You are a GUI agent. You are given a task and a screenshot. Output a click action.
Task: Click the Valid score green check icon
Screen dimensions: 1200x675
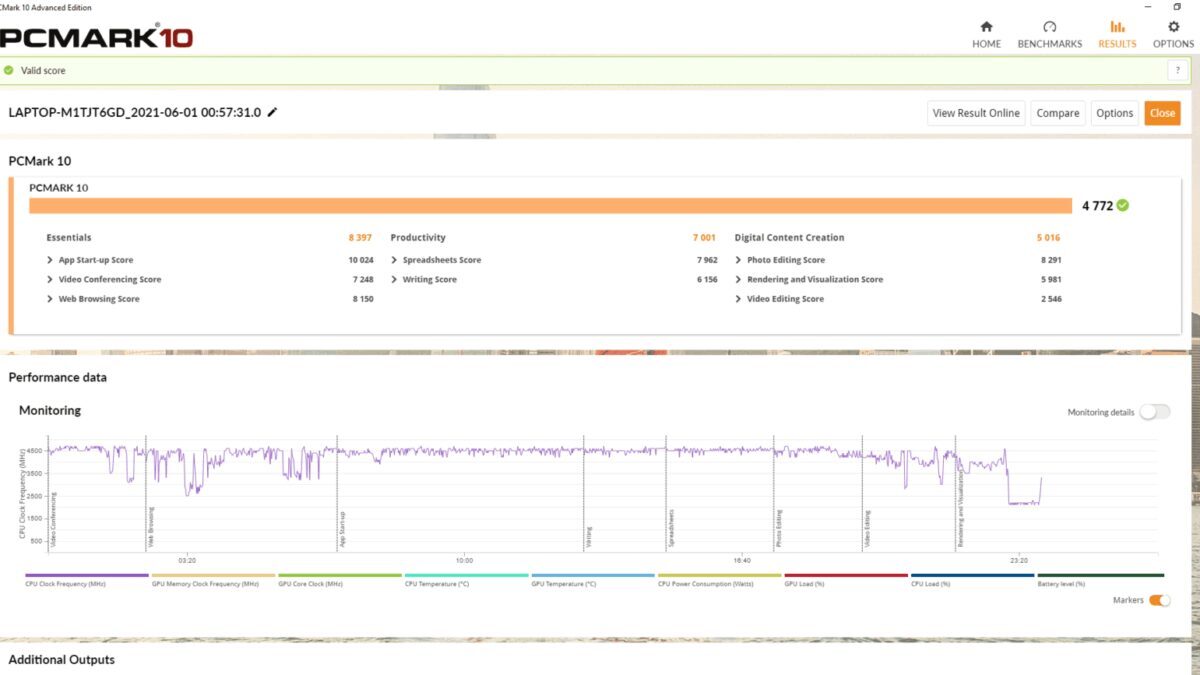(x=9, y=71)
